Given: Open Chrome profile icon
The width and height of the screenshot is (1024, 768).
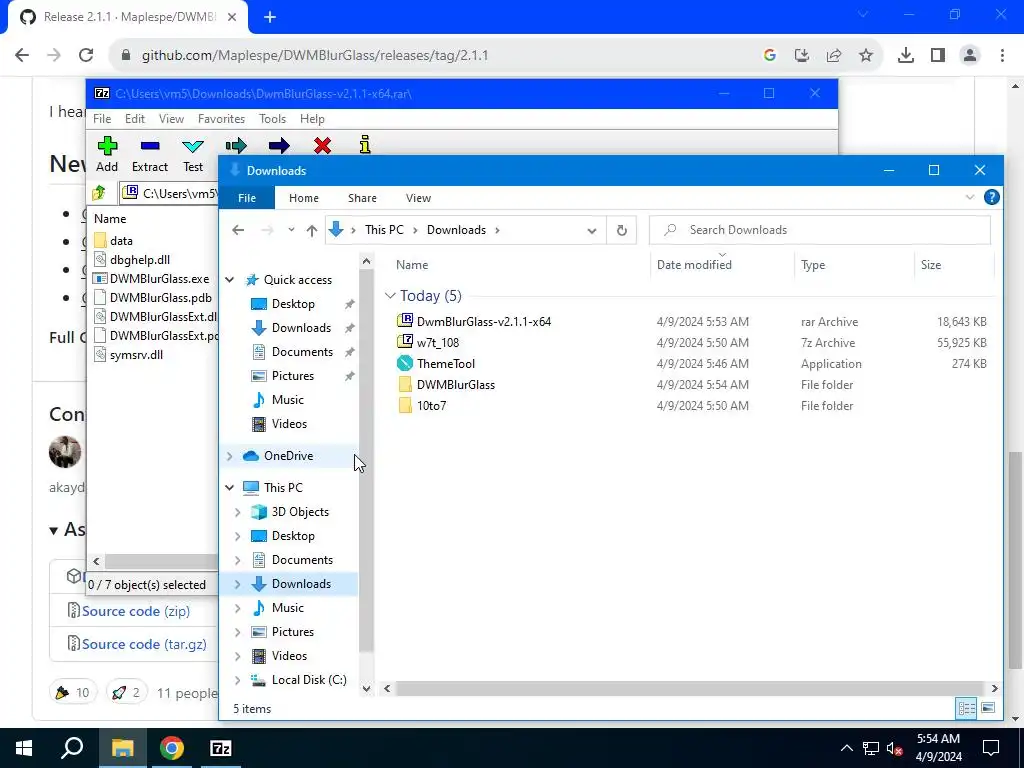Looking at the screenshot, I should 970,55.
